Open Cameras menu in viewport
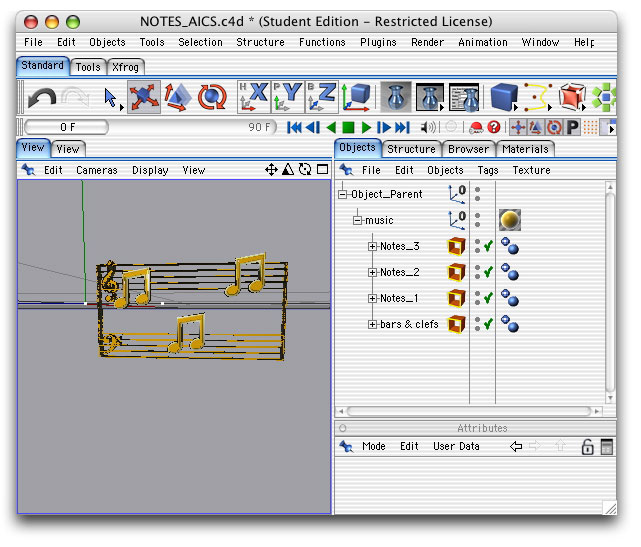 [97, 170]
